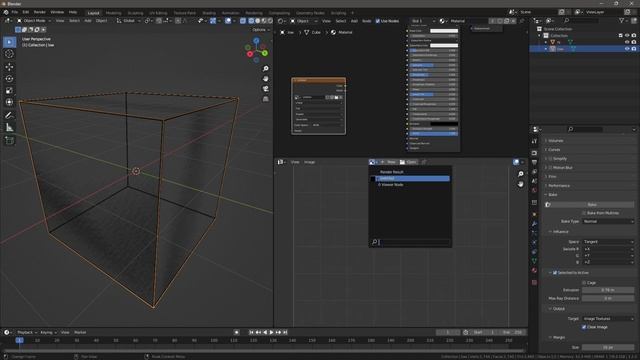Enable Bake from Multires checkbox
The height and width of the screenshot is (360, 640).
(x=584, y=213)
